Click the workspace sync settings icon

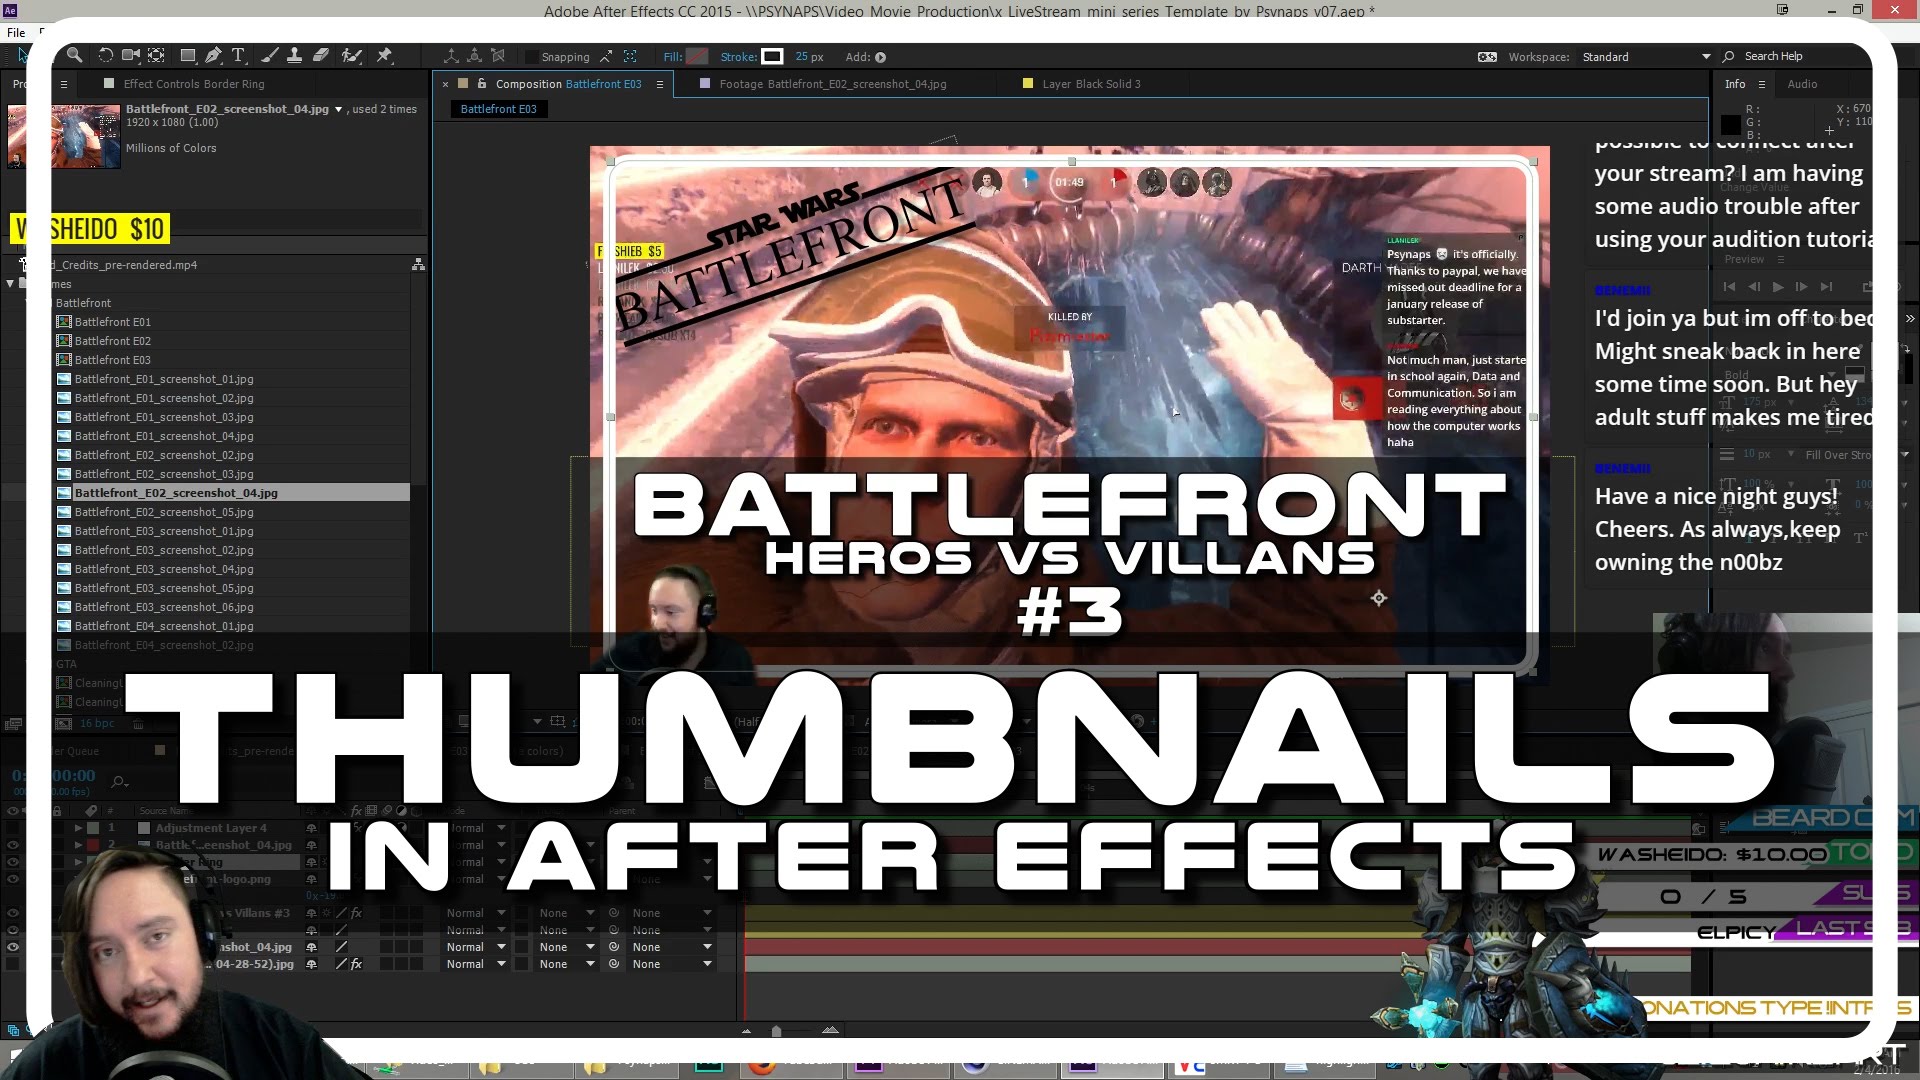click(1487, 57)
